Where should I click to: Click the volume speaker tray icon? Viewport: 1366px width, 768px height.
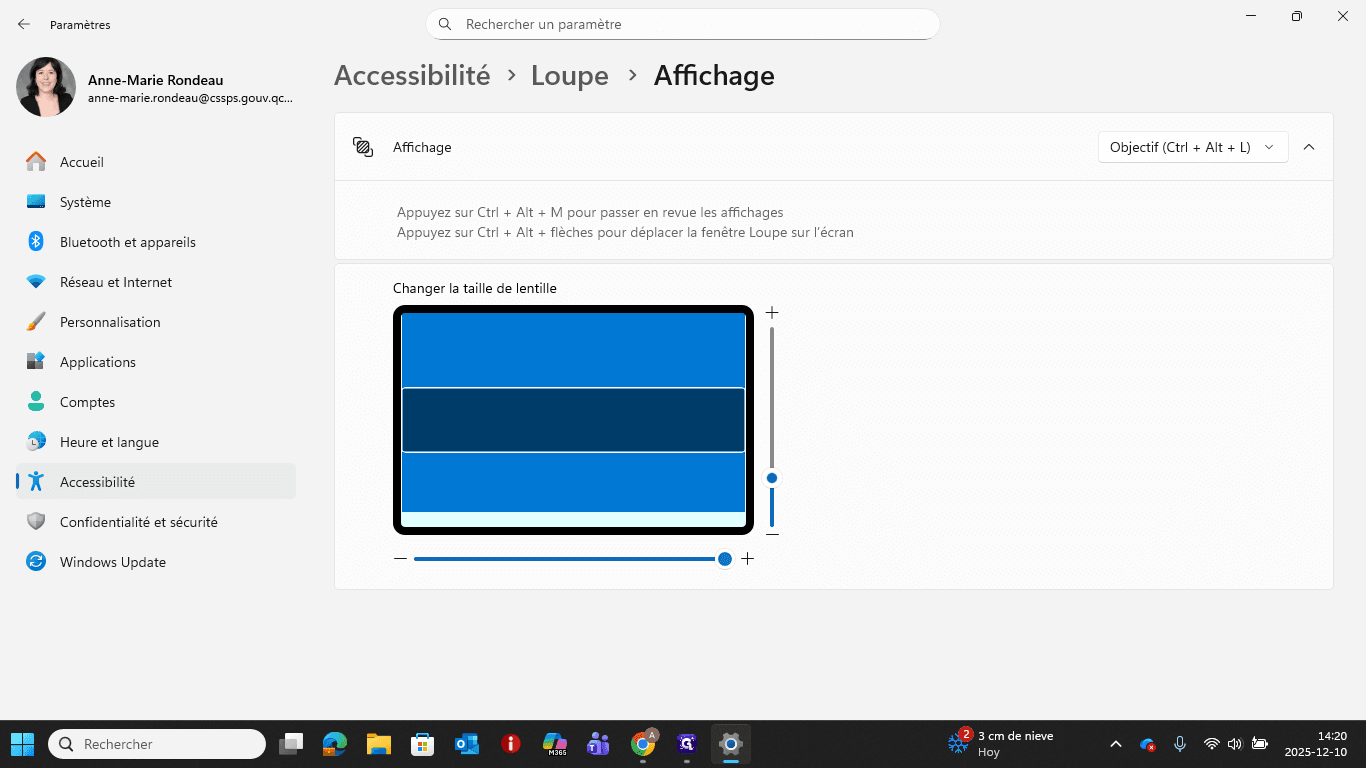click(1235, 744)
